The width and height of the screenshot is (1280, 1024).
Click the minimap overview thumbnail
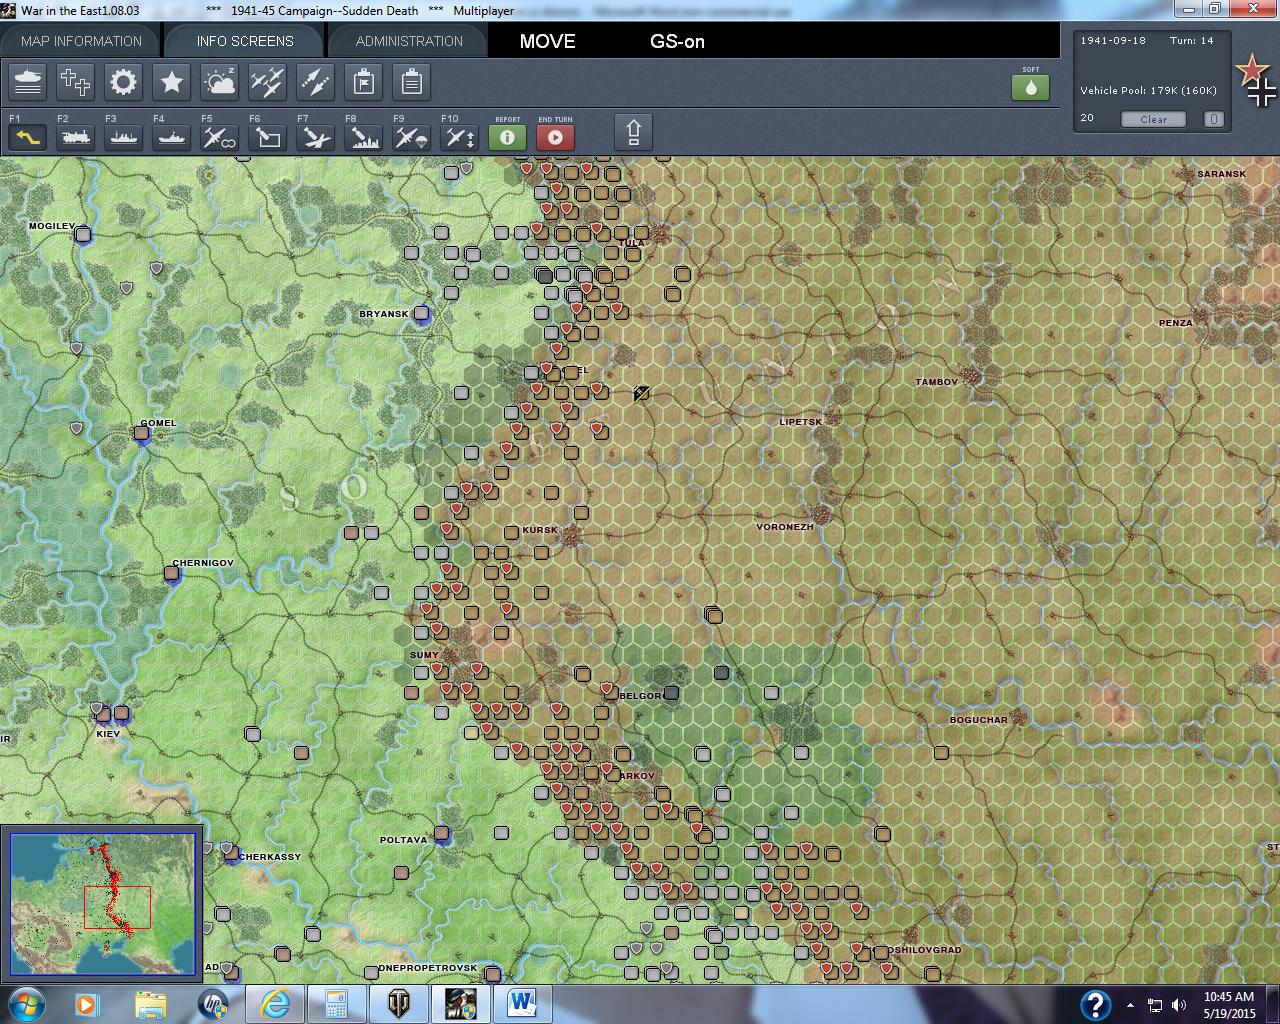(103, 904)
